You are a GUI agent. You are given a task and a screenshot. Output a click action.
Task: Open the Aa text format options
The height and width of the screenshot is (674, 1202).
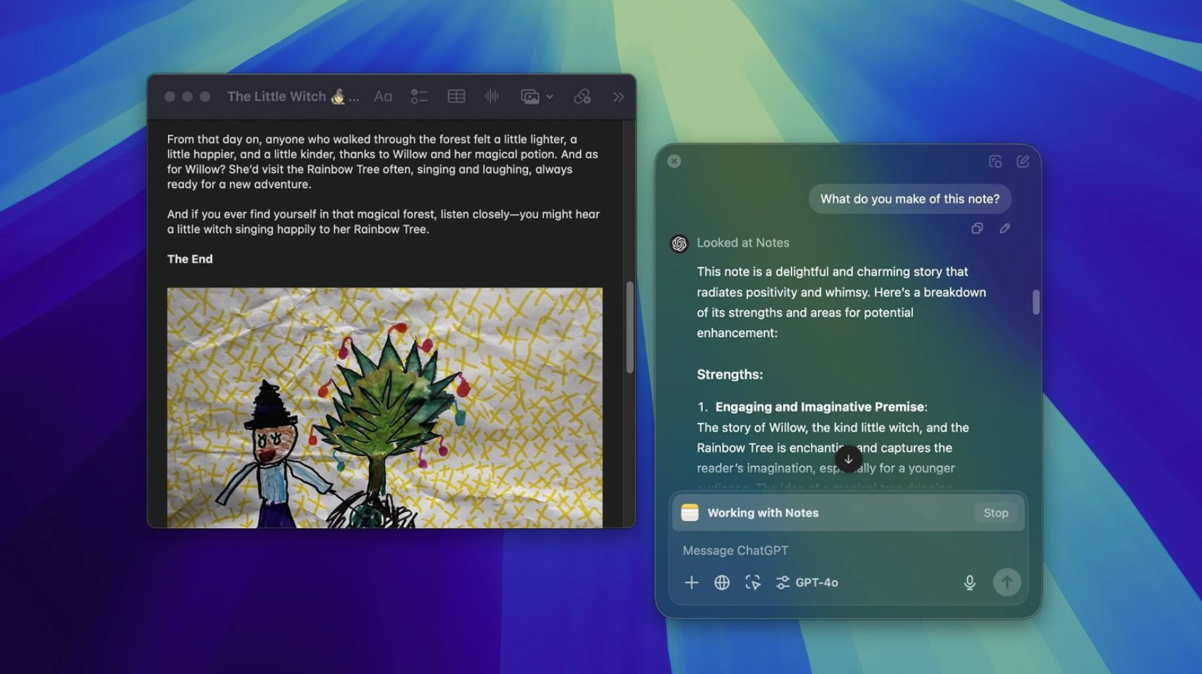coord(383,97)
